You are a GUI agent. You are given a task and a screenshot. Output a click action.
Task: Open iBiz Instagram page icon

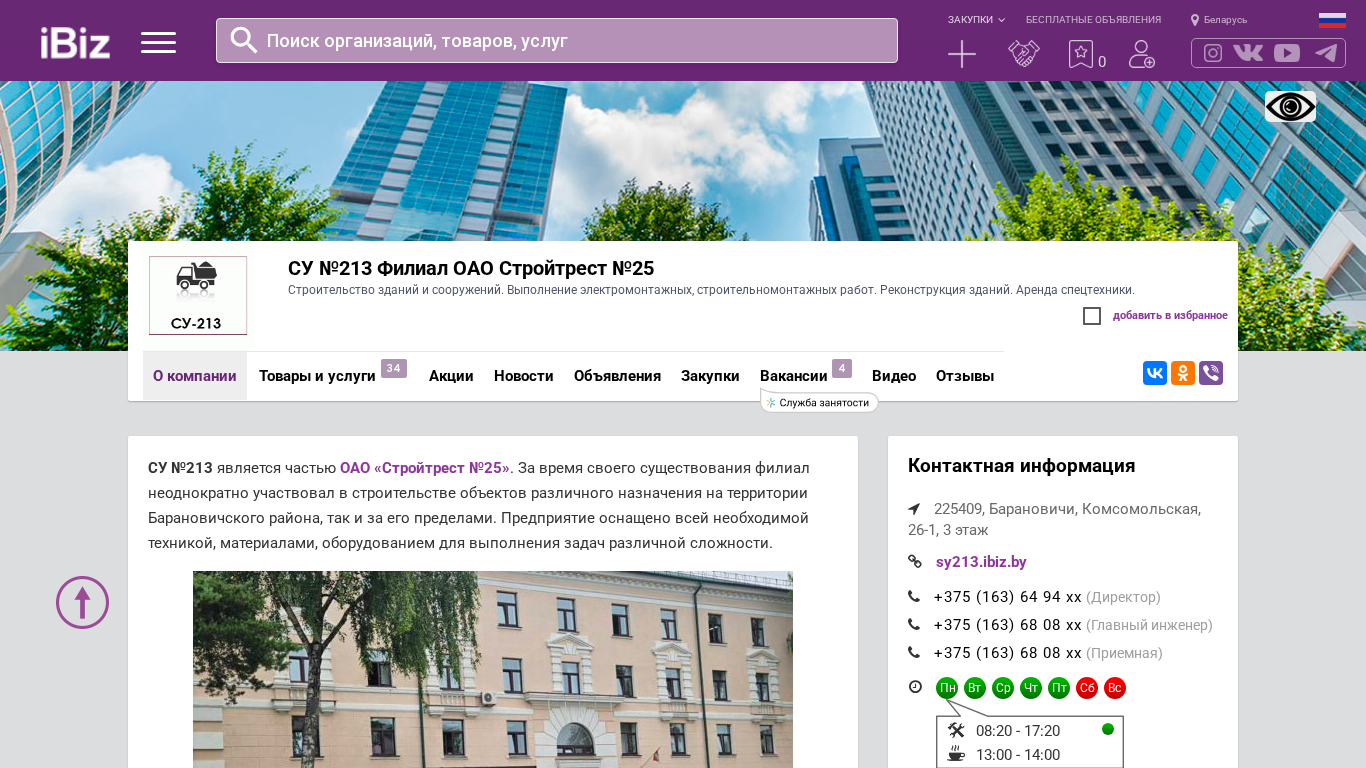pos(1213,53)
